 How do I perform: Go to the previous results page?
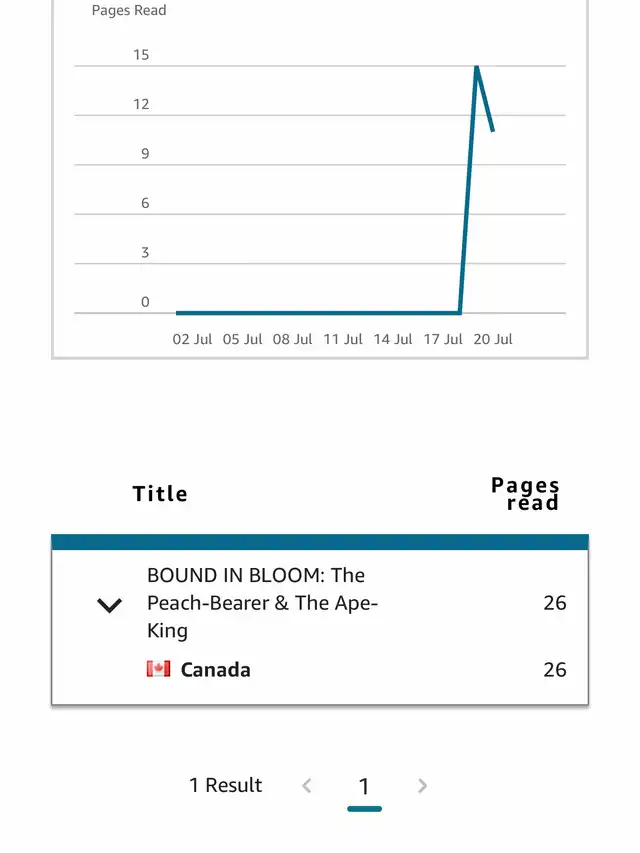click(307, 786)
